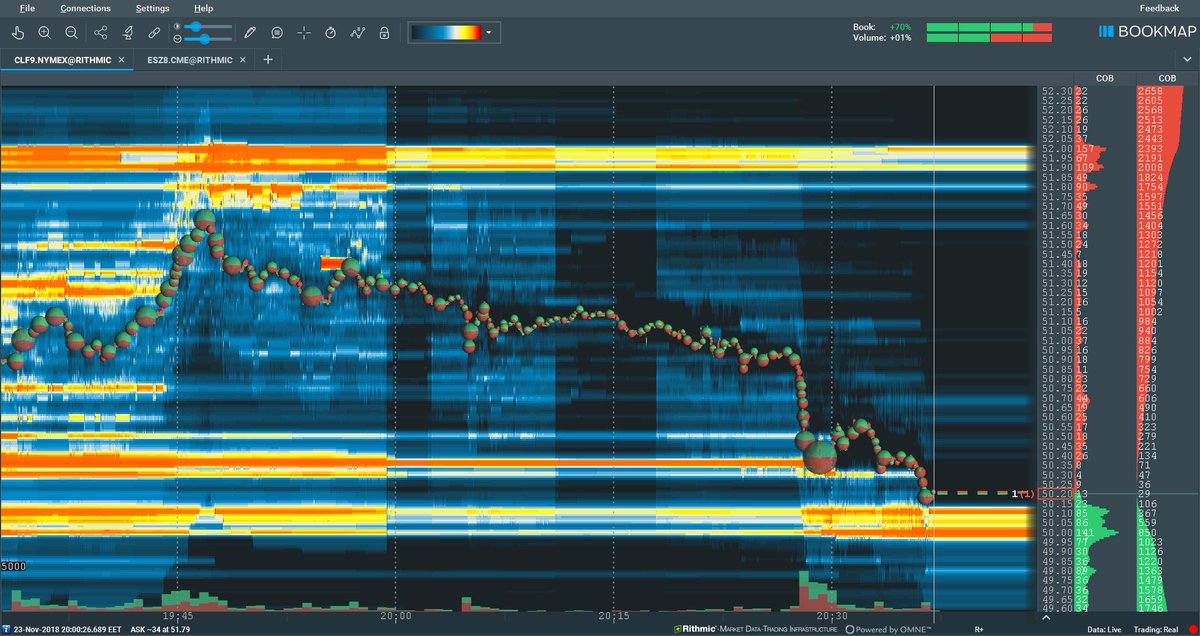Click the Powered by OMNE label

(x=886, y=629)
